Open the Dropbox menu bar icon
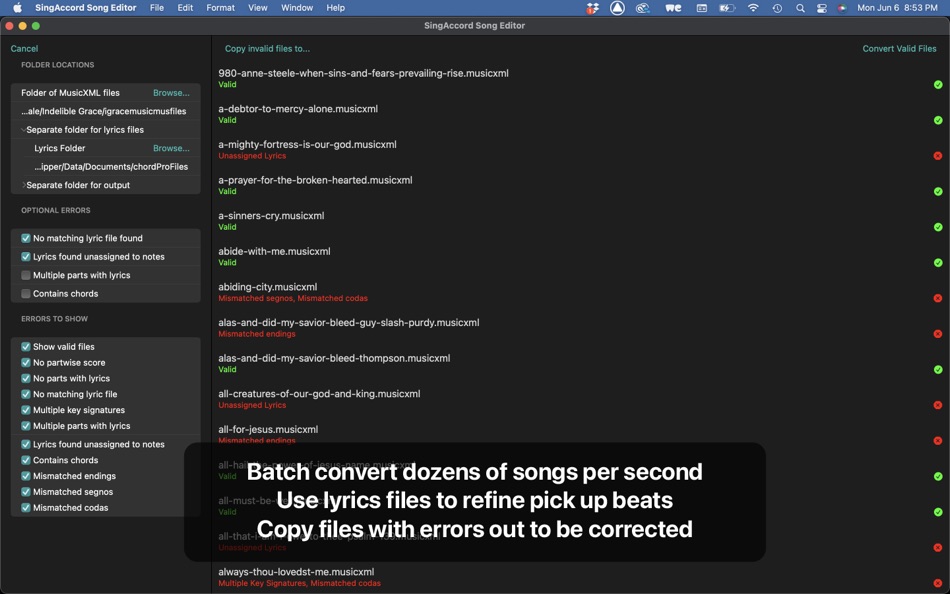This screenshot has width=950, height=594. coord(592,8)
